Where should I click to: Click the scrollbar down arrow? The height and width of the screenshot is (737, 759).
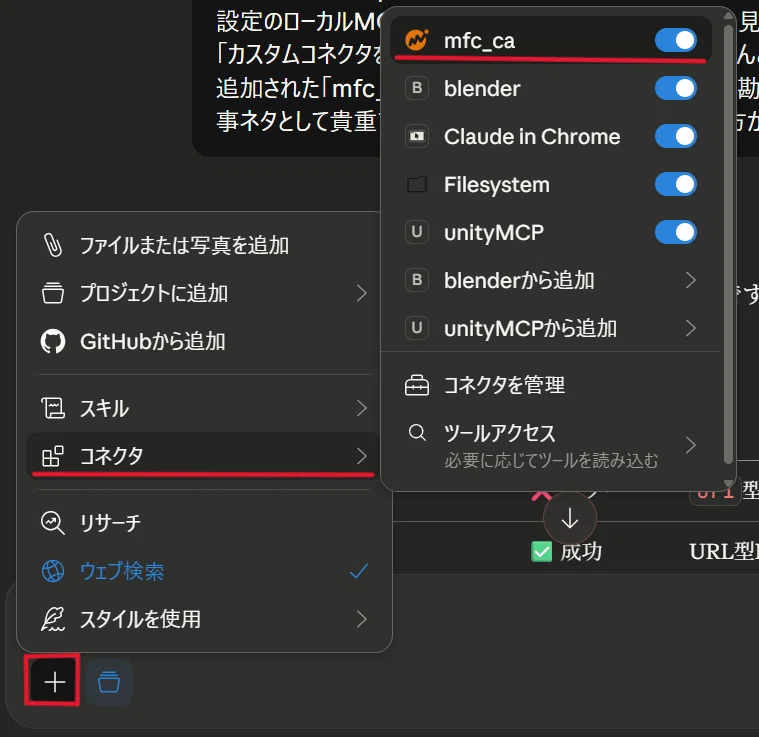728,483
